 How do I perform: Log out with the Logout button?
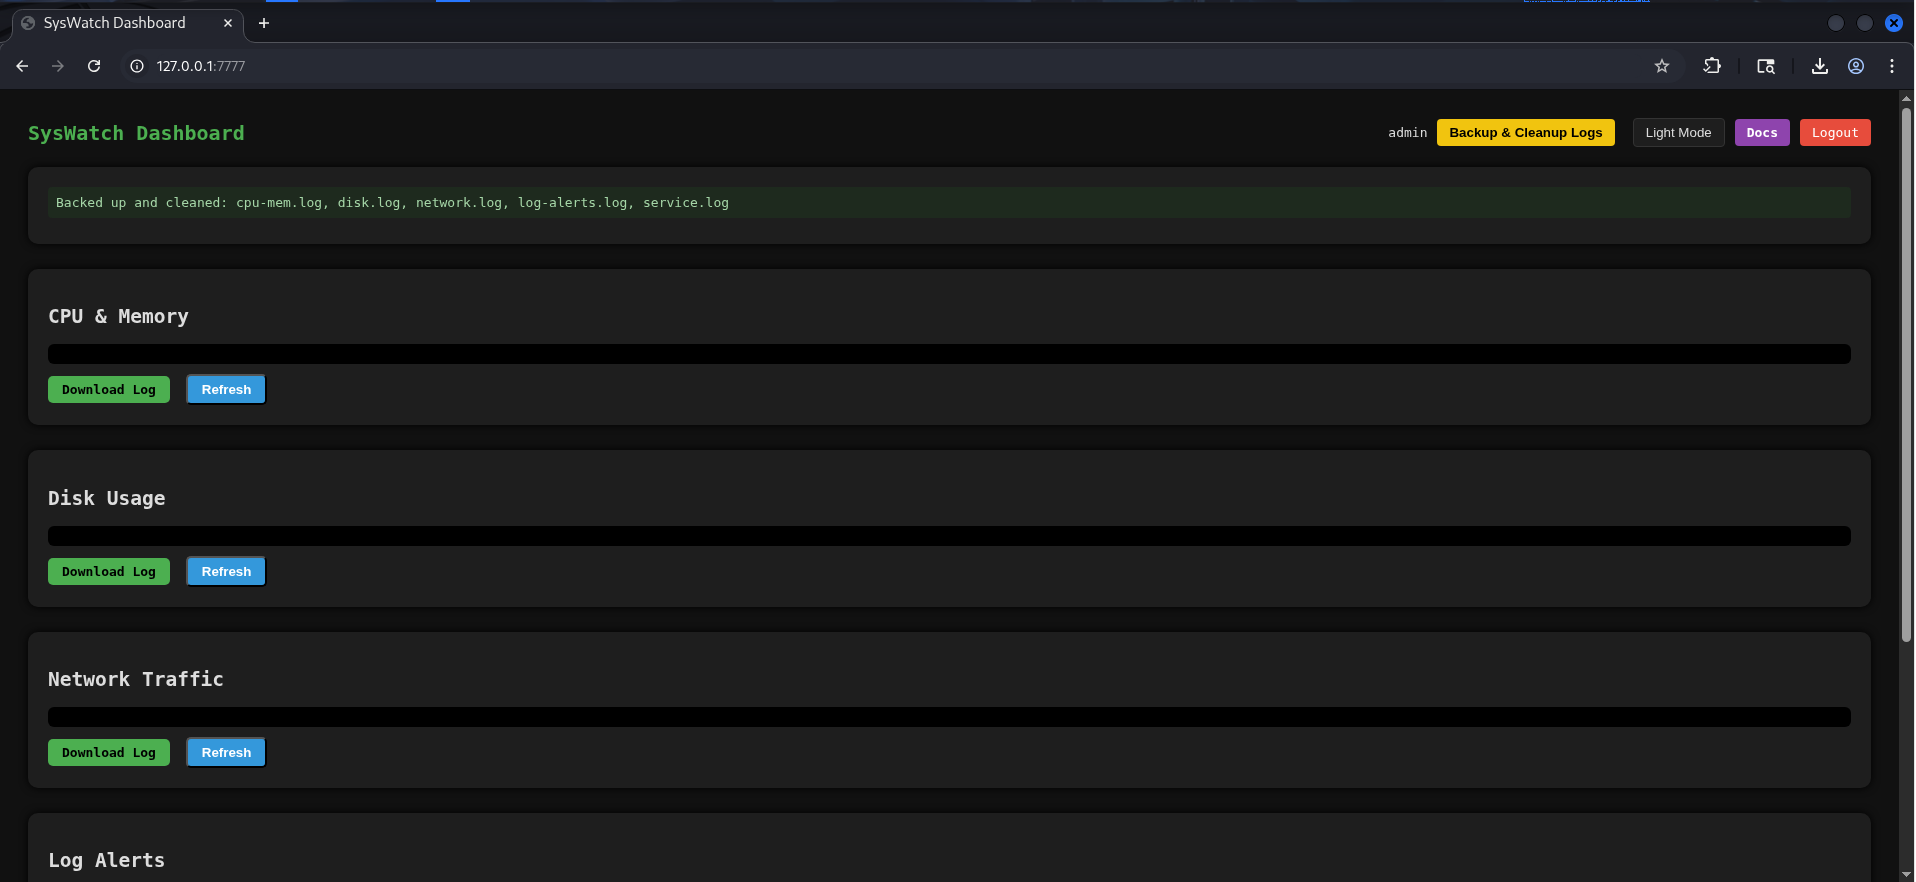1834,133
